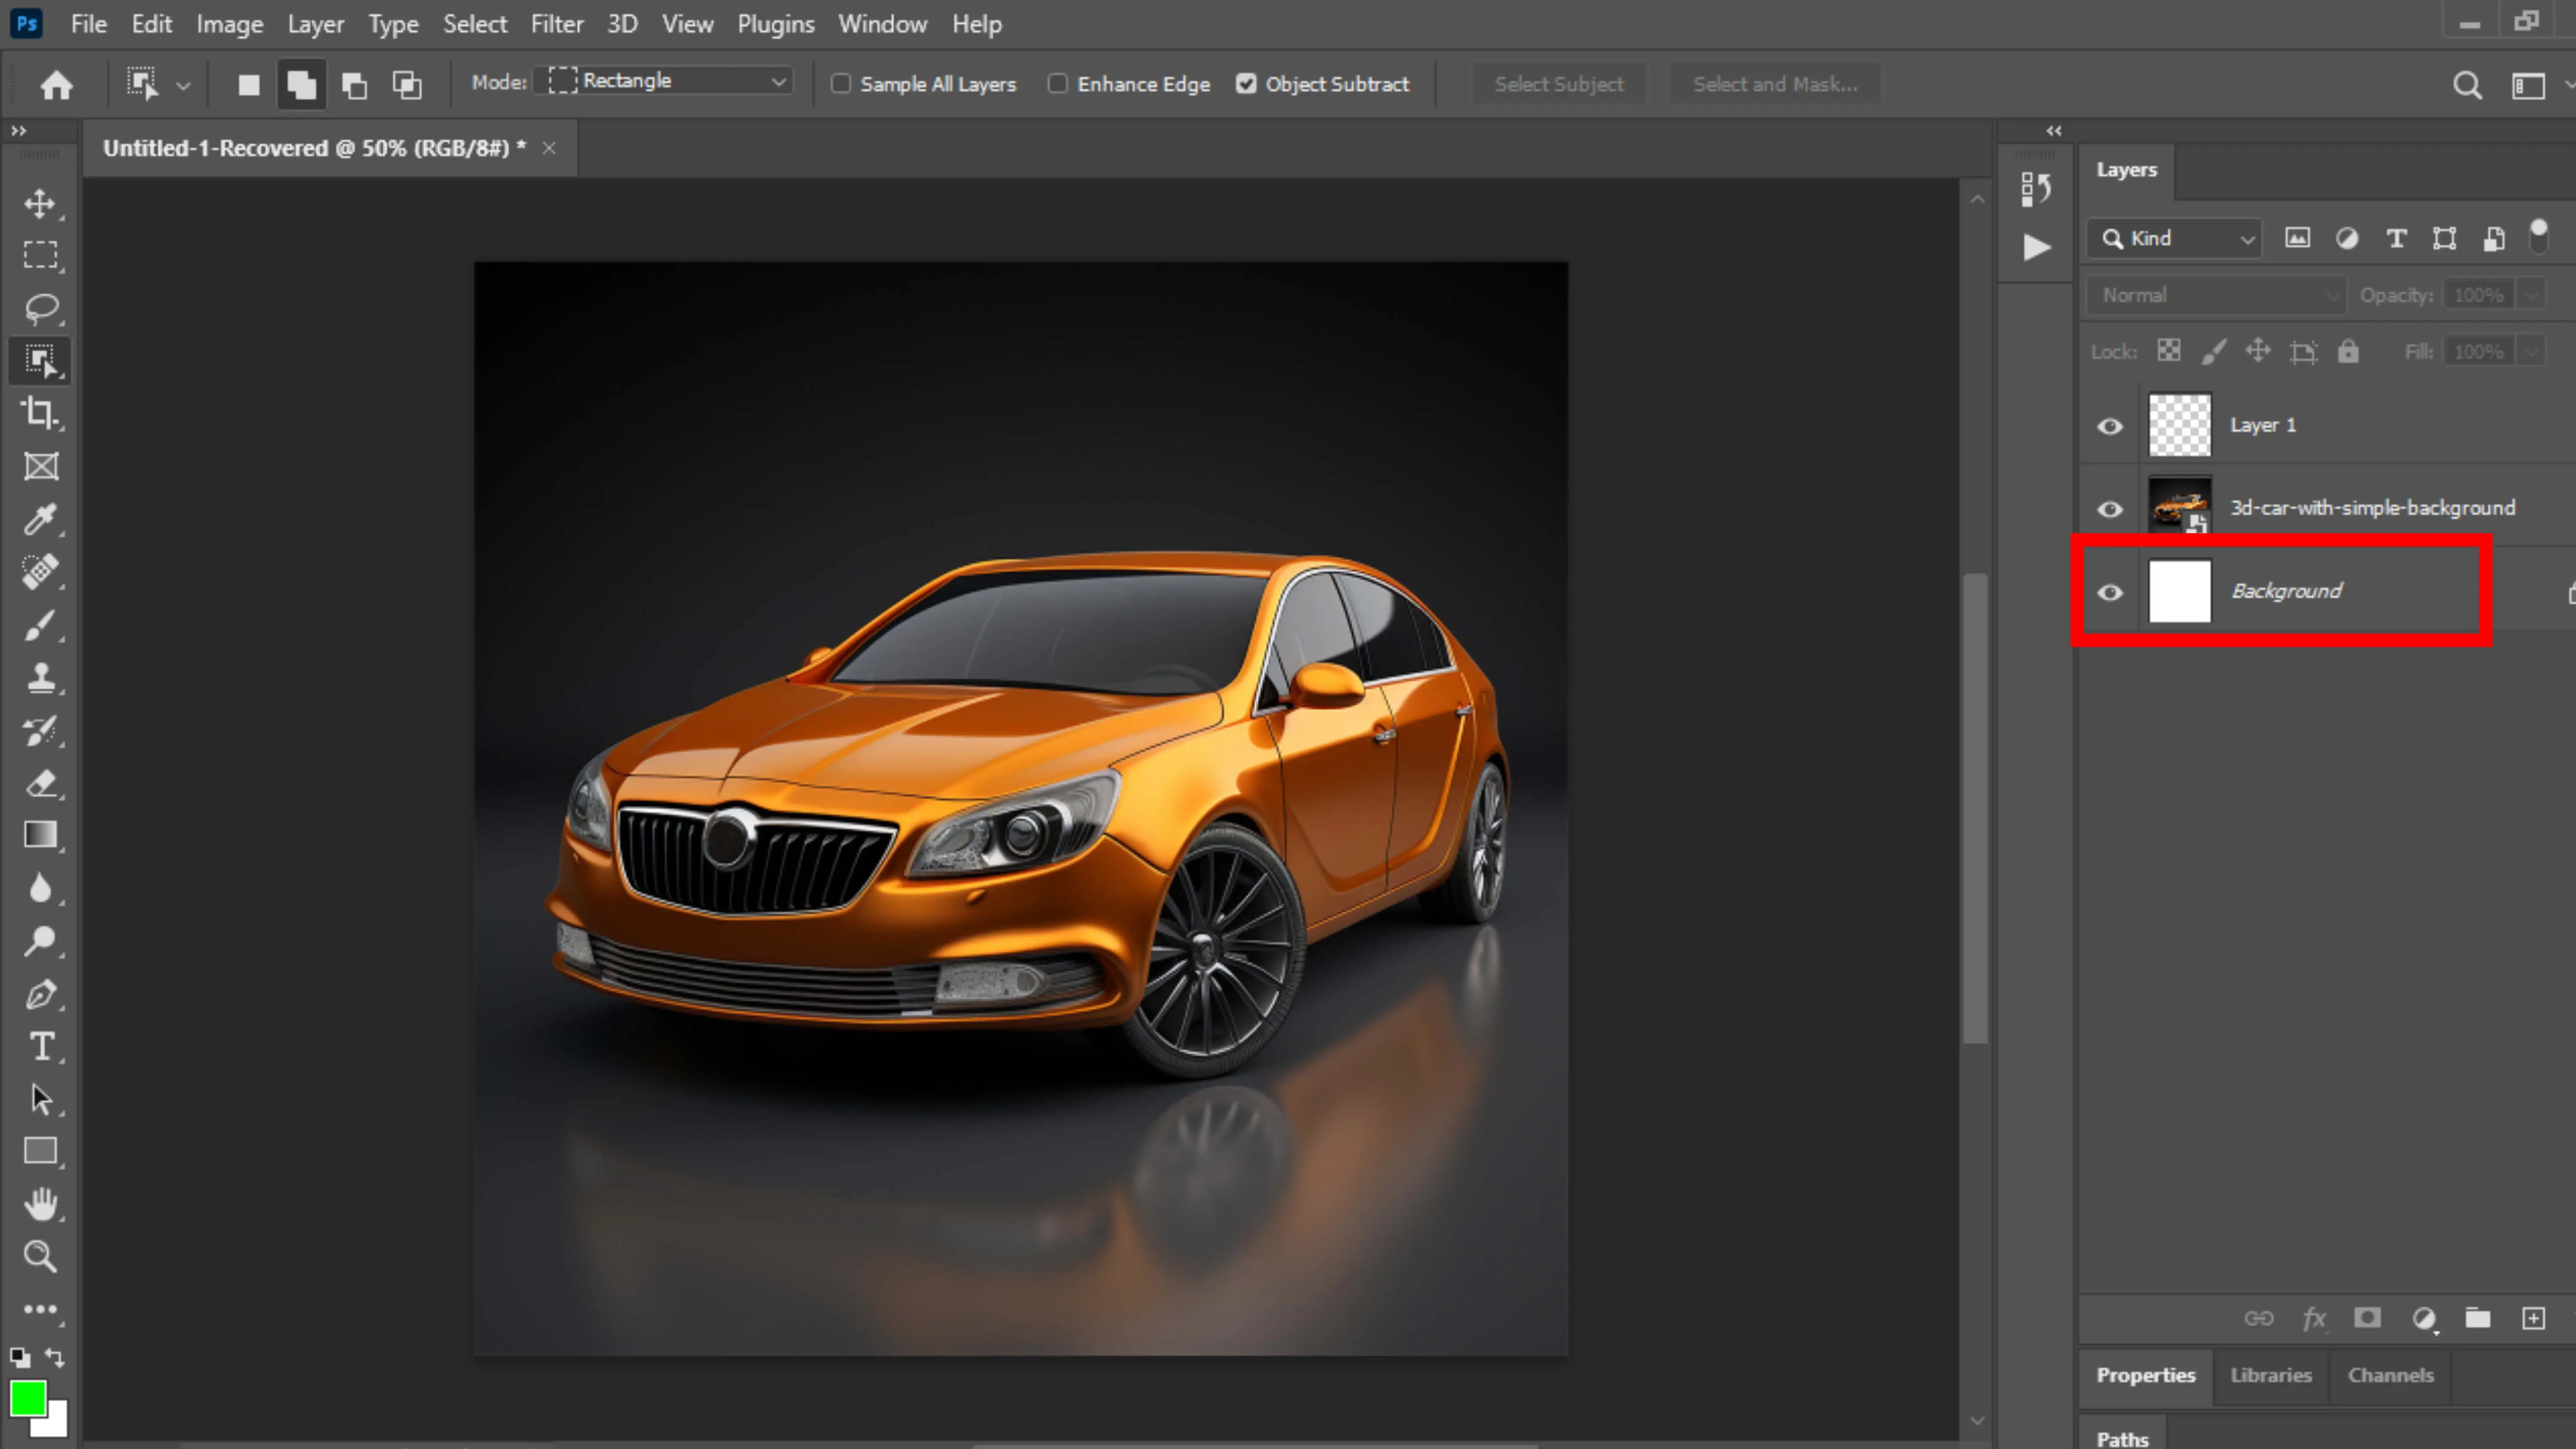Open the Edit Toolbar three-dots menu
This screenshot has width=2576, height=1449.
tap(40, 1309)
